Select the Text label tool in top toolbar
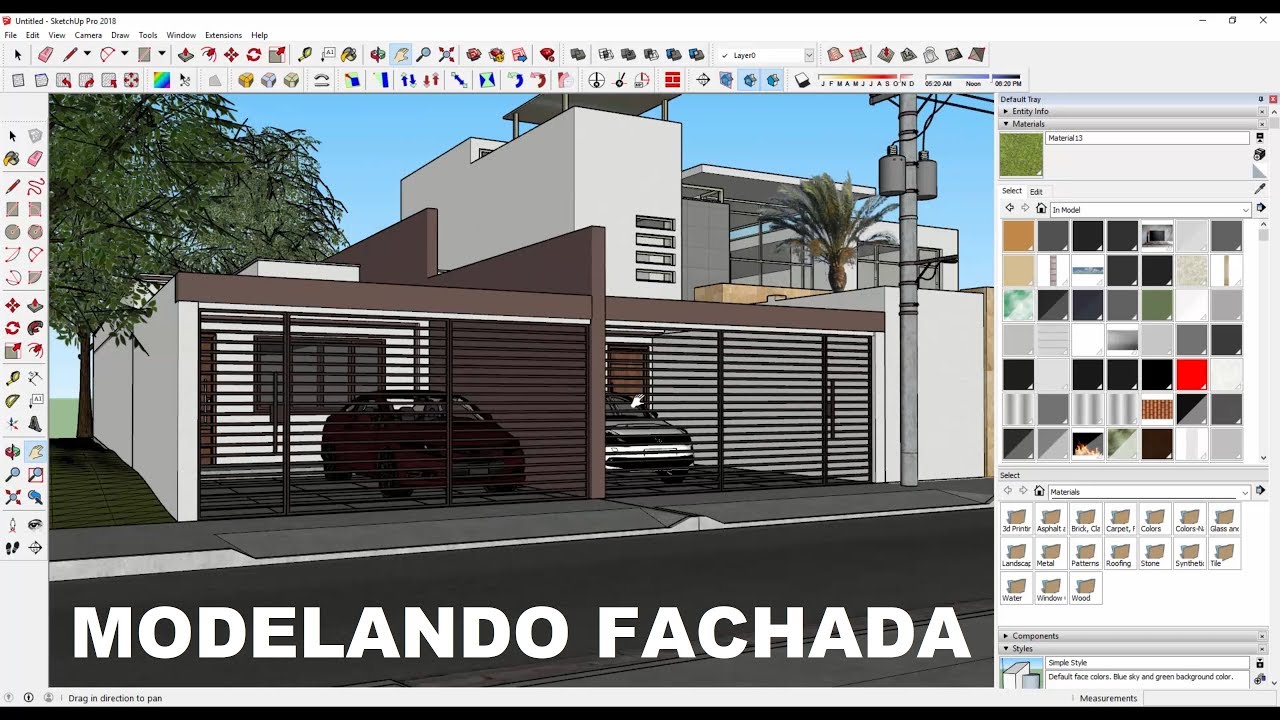 point(327,55)
